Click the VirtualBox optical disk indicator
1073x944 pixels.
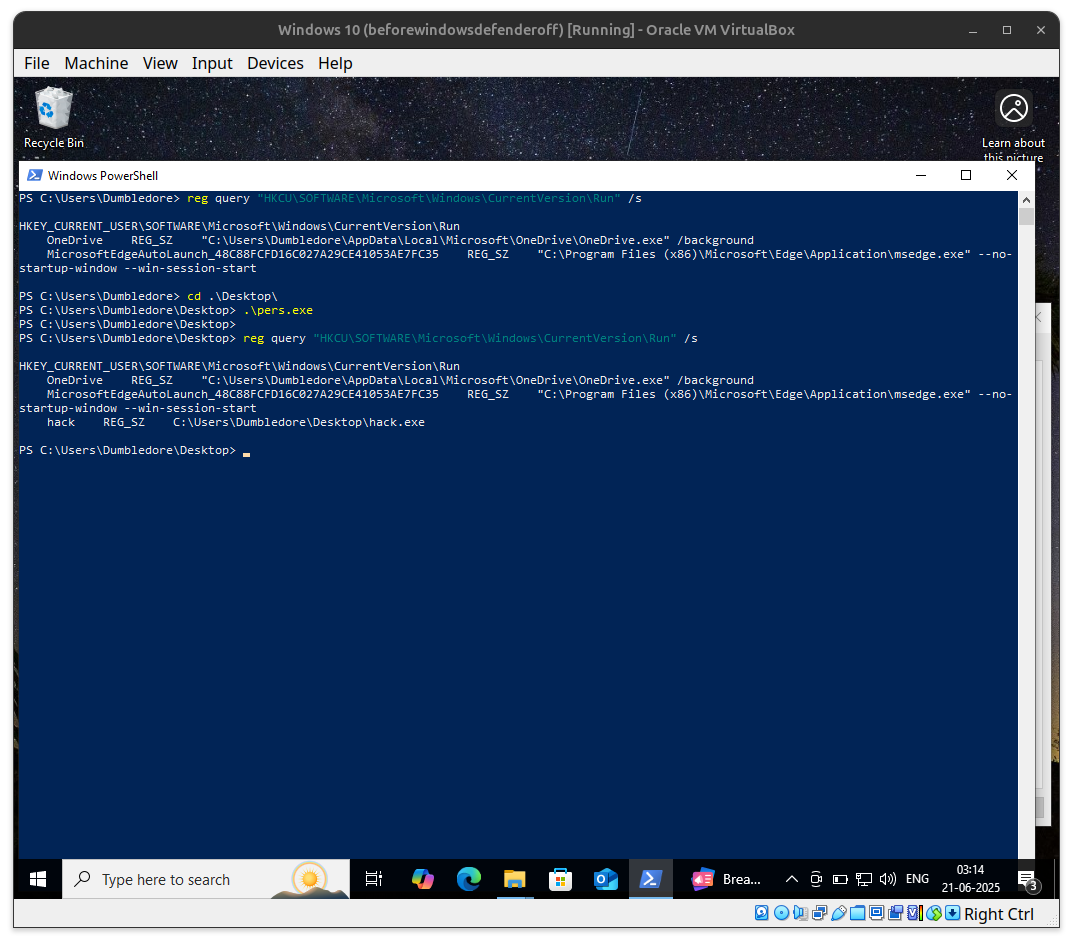781,913
